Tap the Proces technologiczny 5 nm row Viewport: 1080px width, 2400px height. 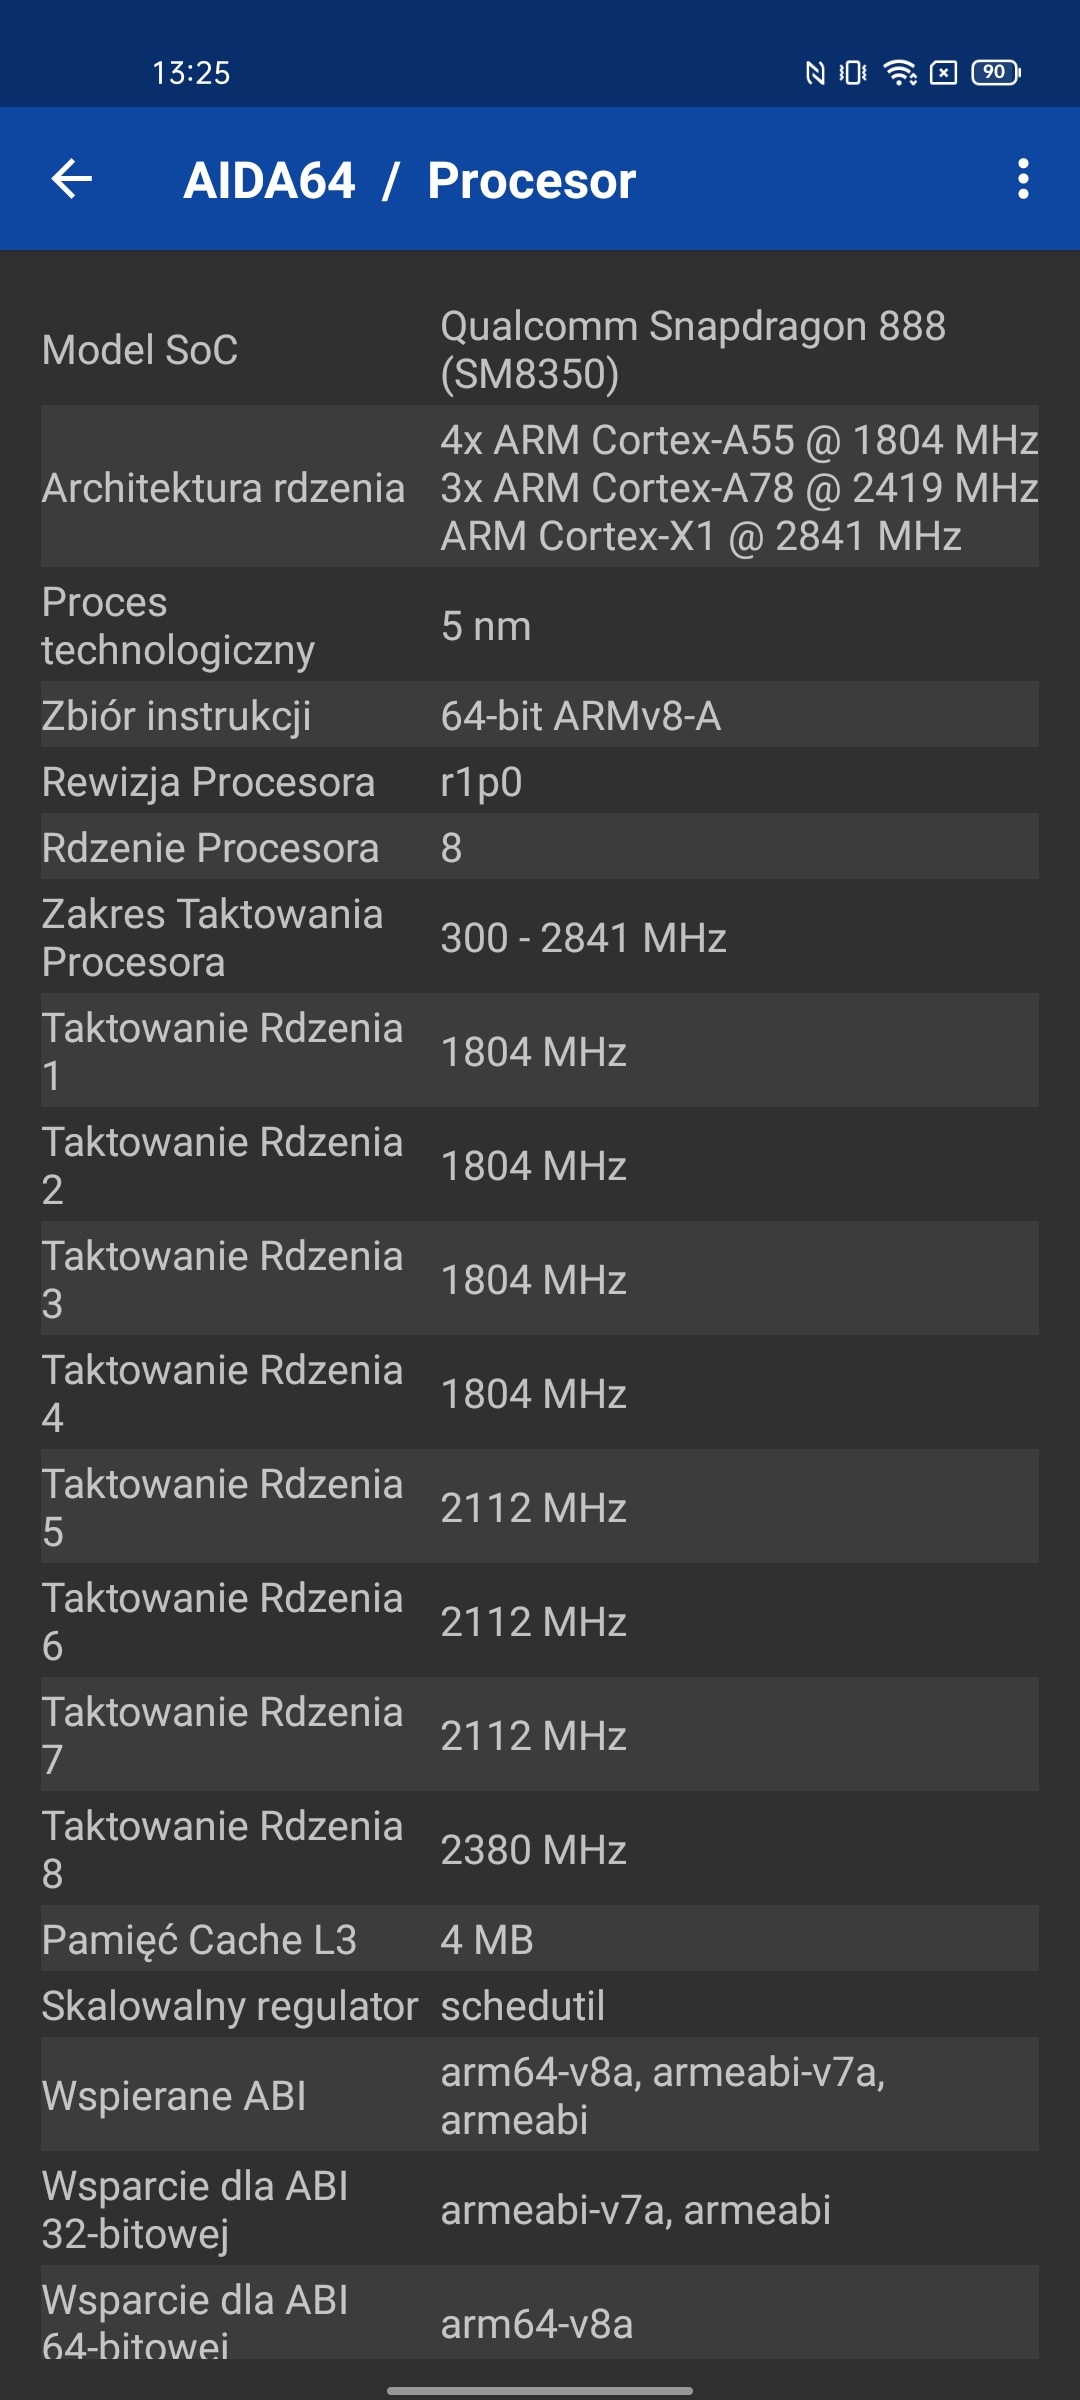click(540, 626)
